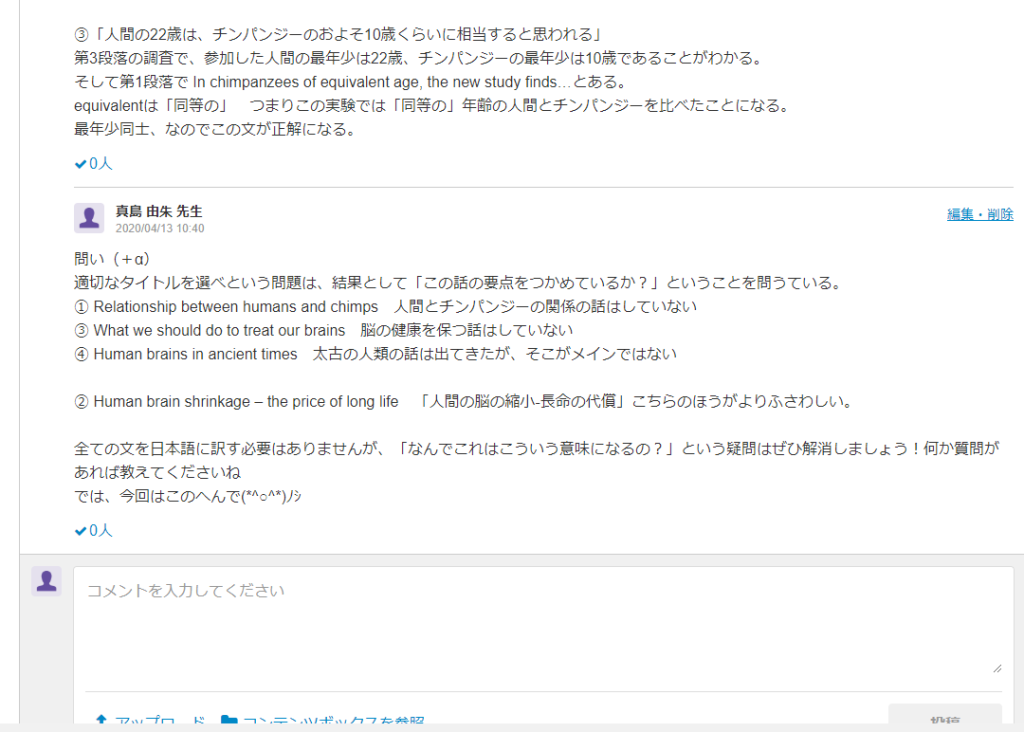Click the 真島 由朱 先生 profile avatar
Image resolution: width=1024 pixels, height=732 pixels.
tap(89, 218)
